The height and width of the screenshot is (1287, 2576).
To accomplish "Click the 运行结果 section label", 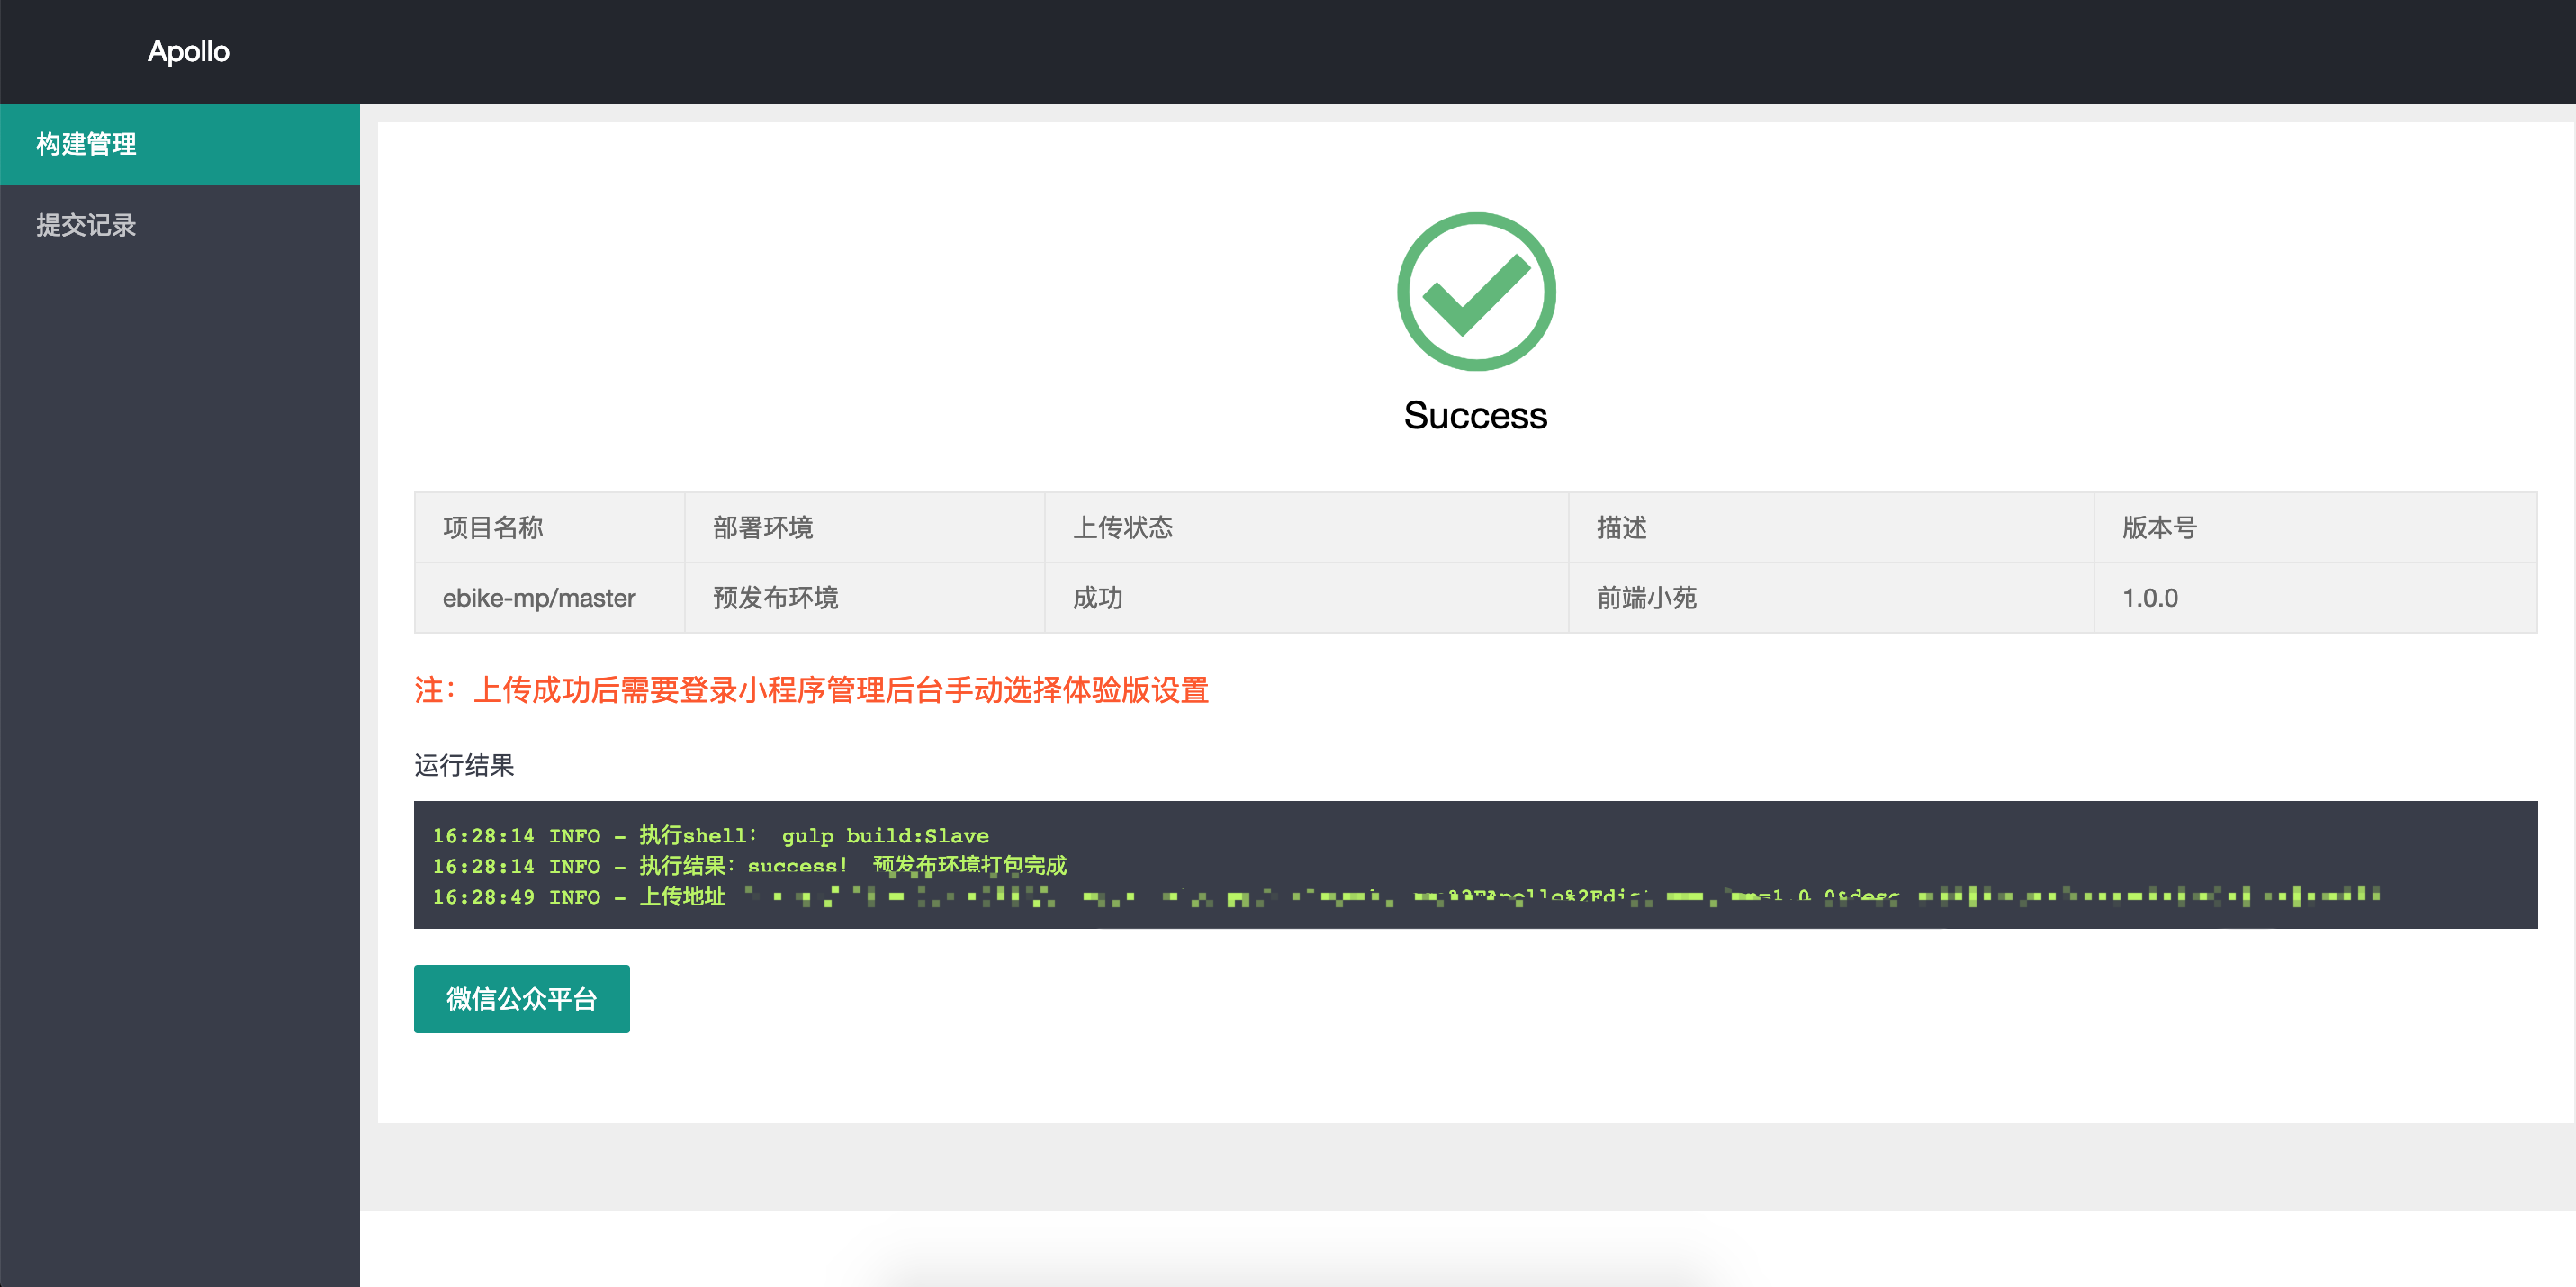I will (464, 765).
